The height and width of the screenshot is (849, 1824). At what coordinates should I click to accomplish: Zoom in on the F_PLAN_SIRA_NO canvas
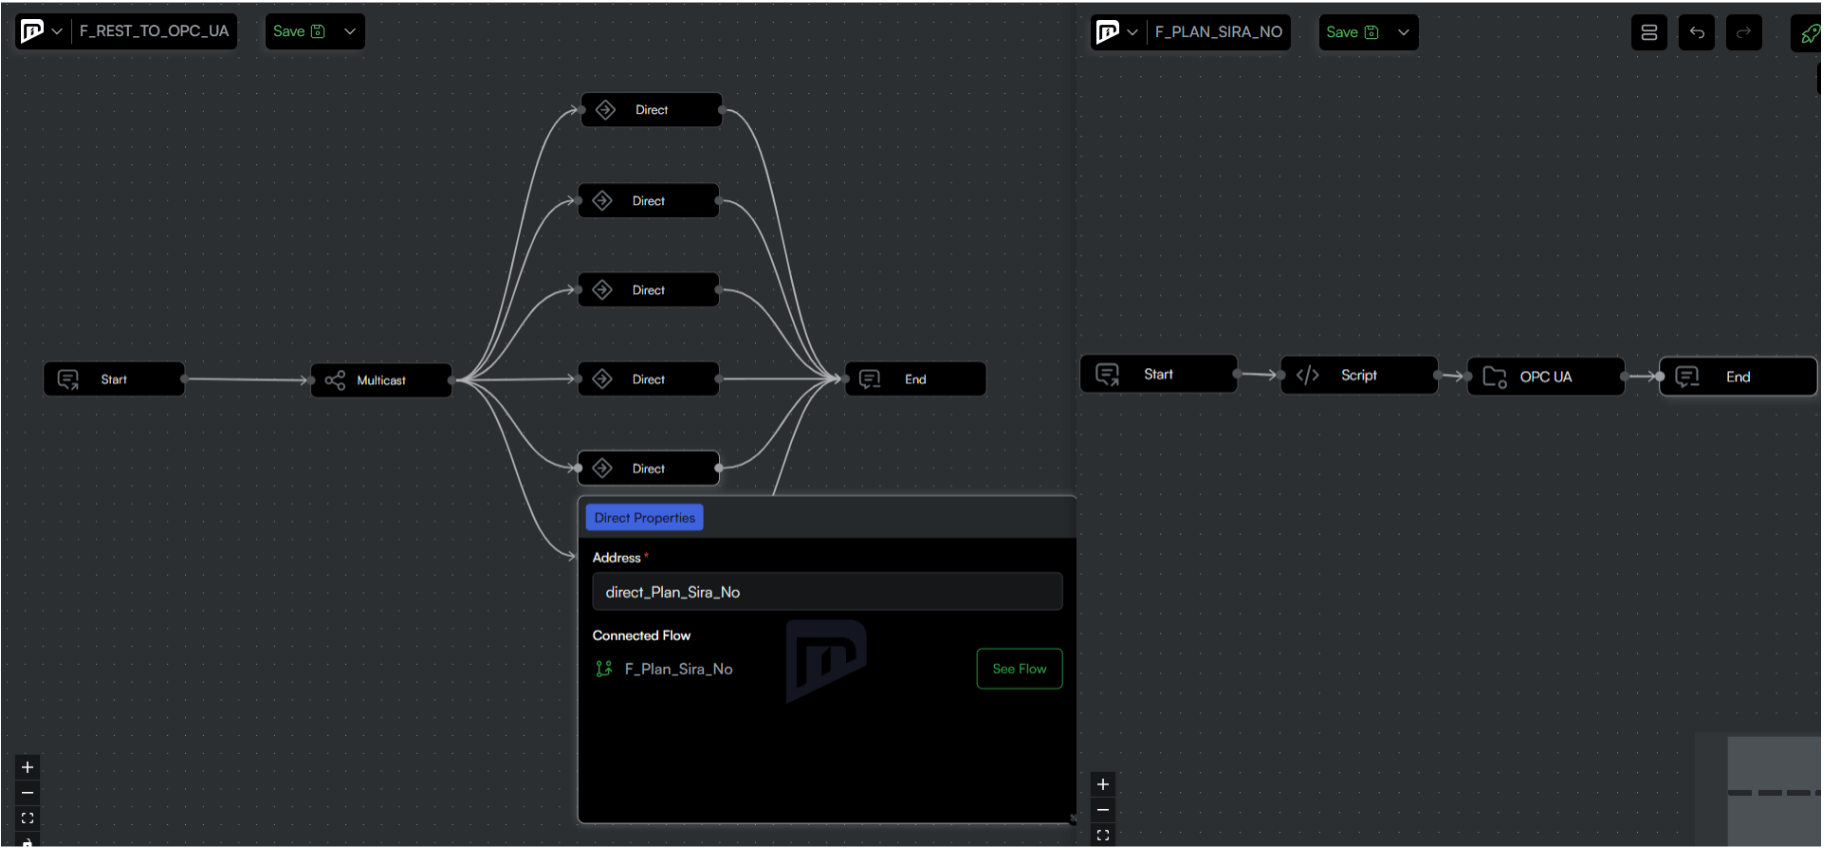point(1103,784)
